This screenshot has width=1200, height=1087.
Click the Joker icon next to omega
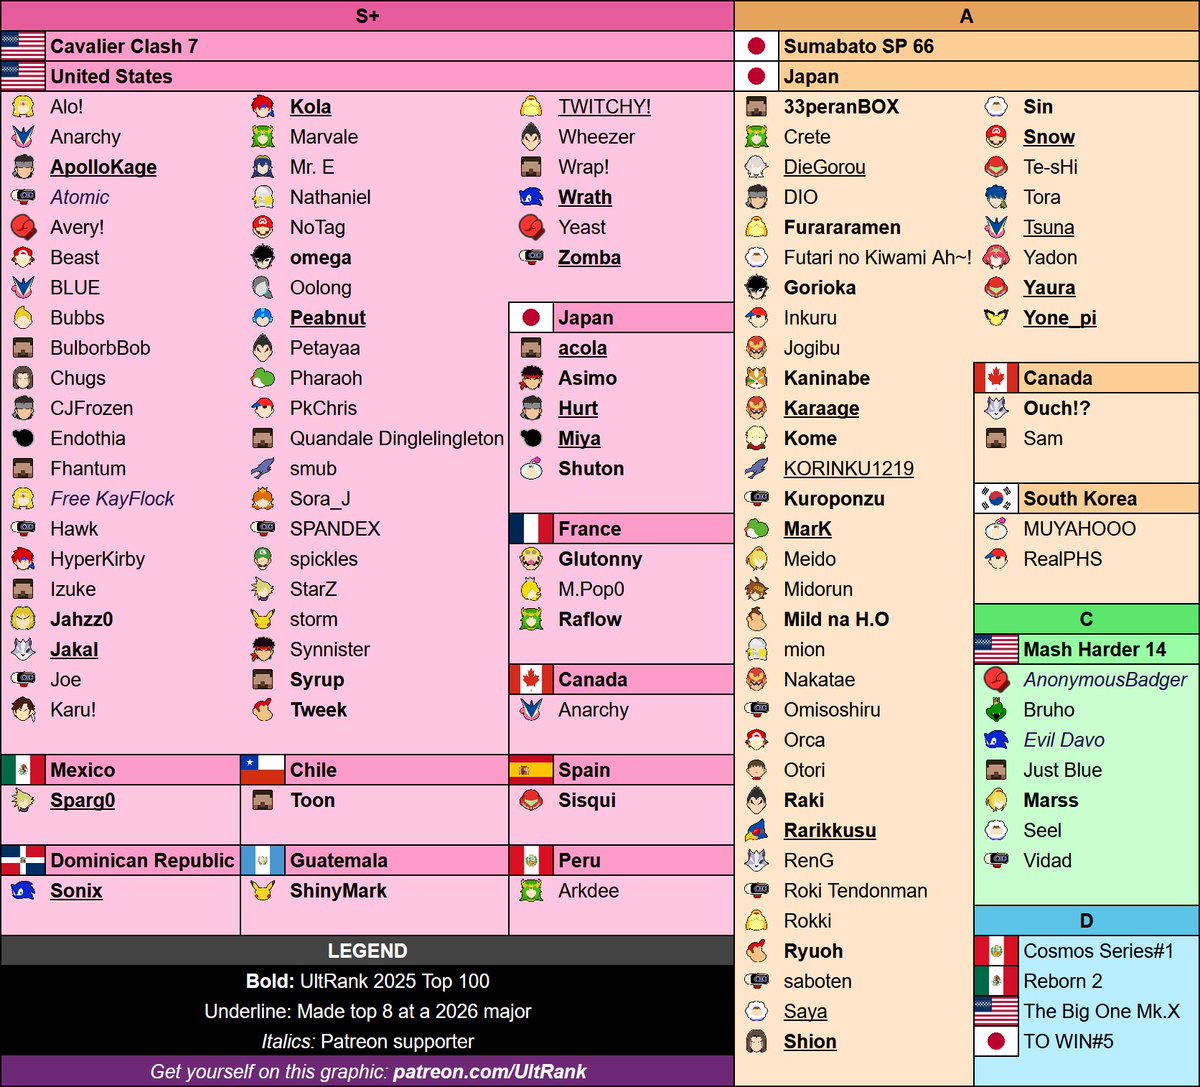[x=262, y=258]
